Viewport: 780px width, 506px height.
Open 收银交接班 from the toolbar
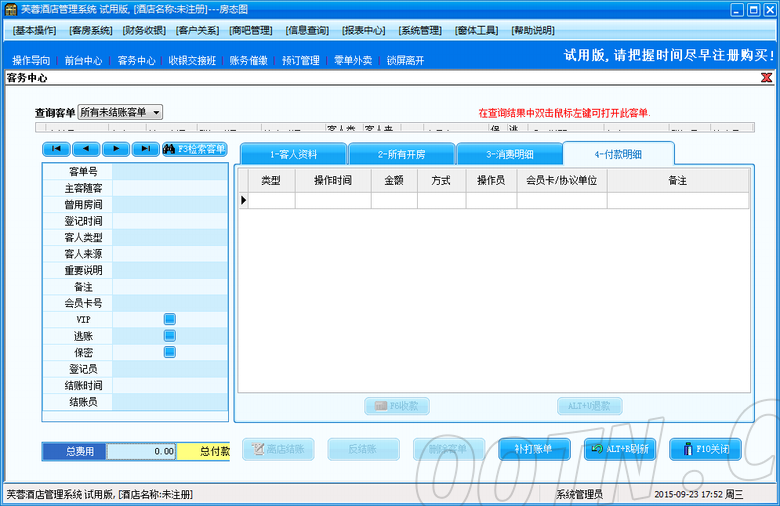(192, 60)
